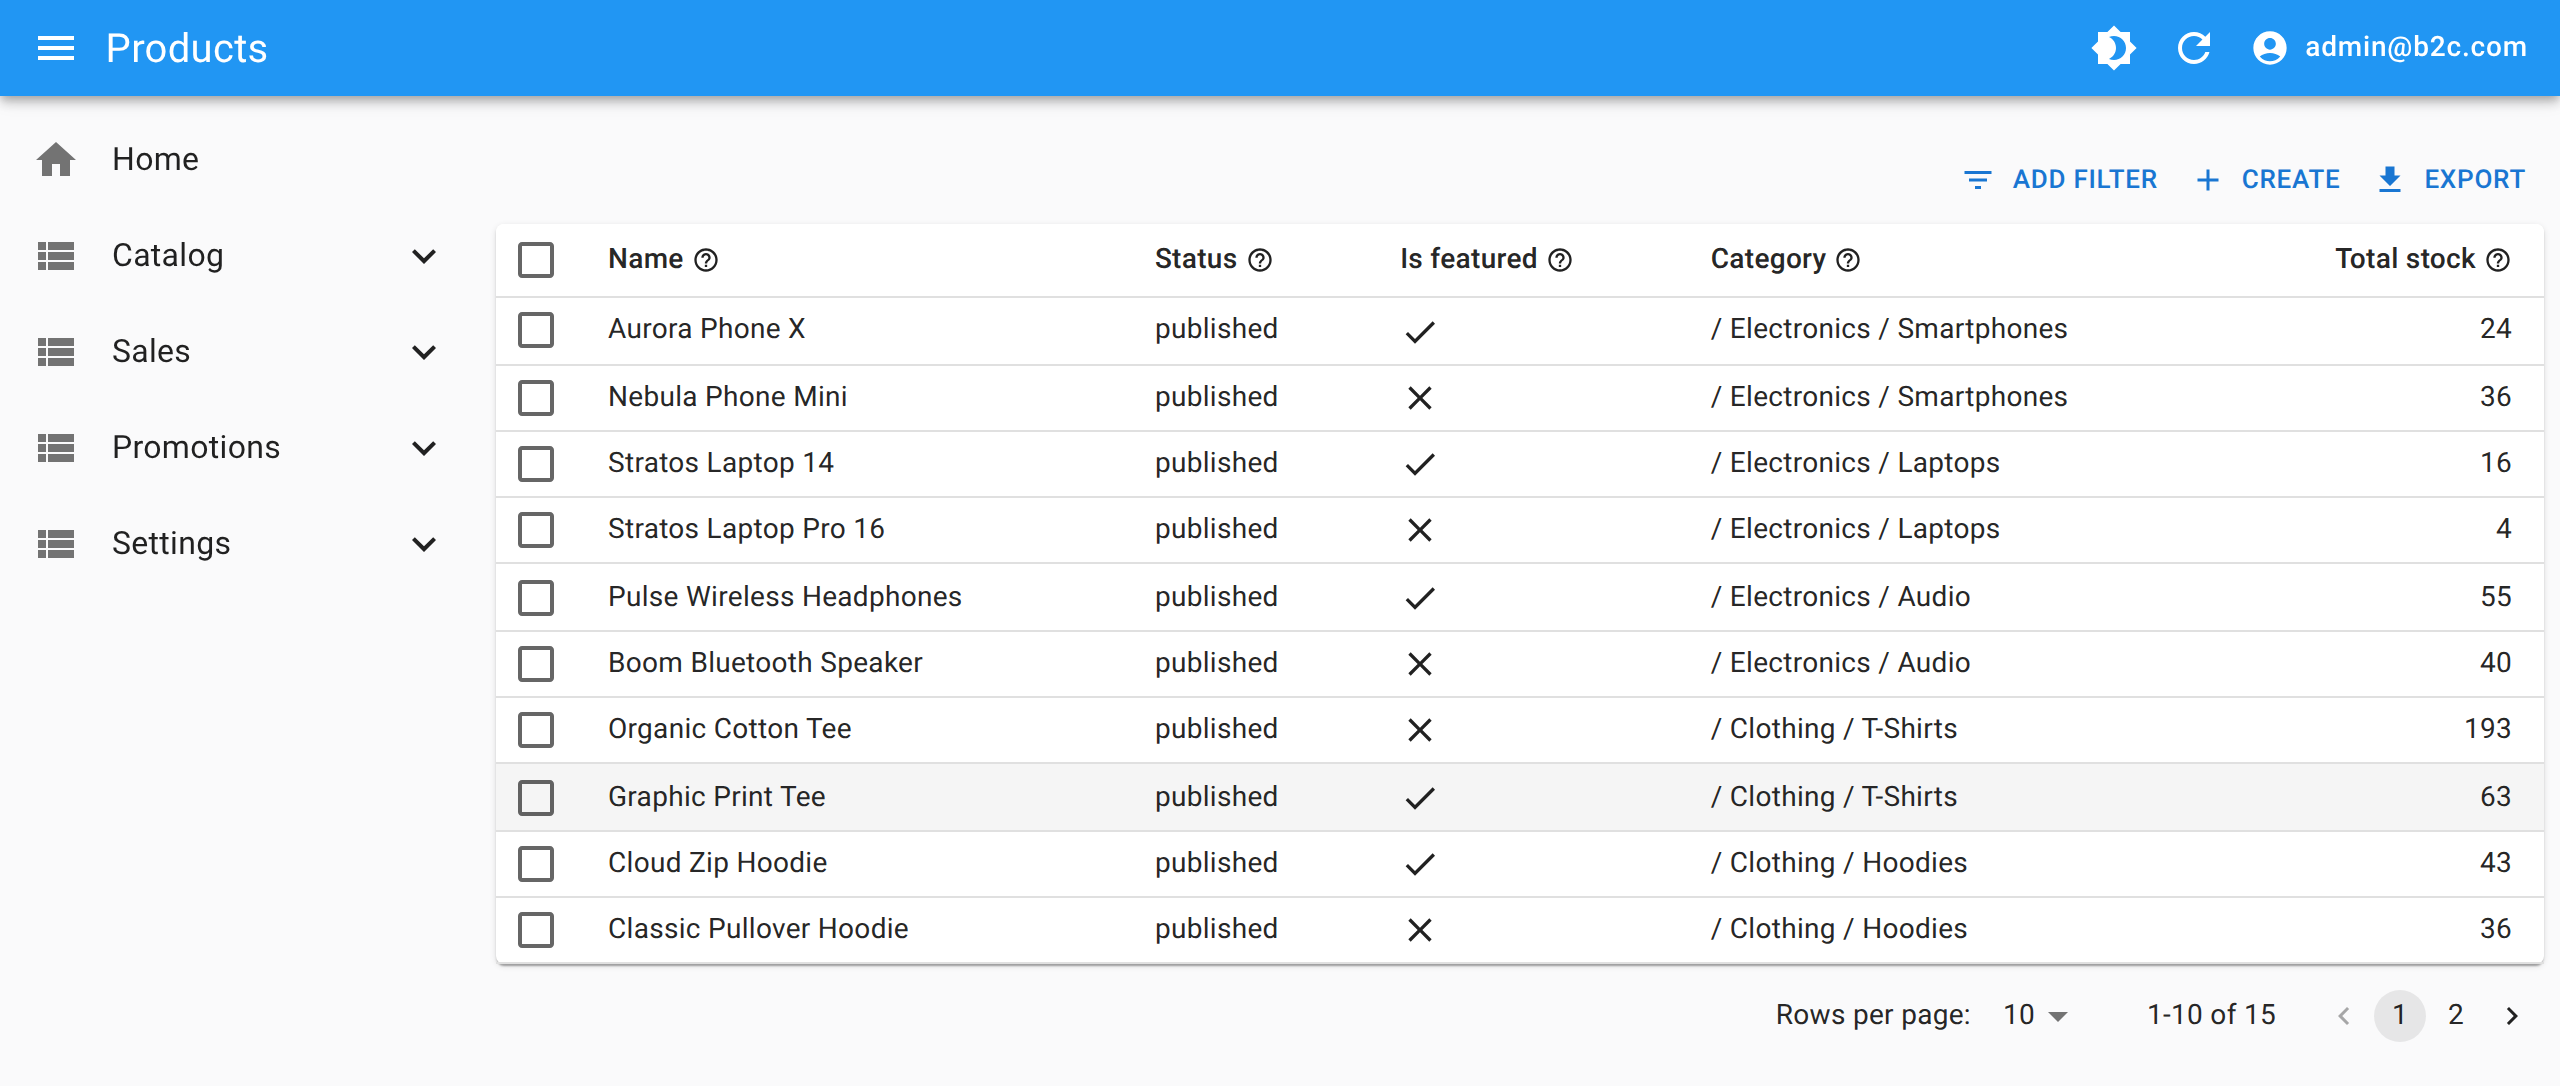
Task: Click the help icon beside Is featured
Action: click(1560, 260)
